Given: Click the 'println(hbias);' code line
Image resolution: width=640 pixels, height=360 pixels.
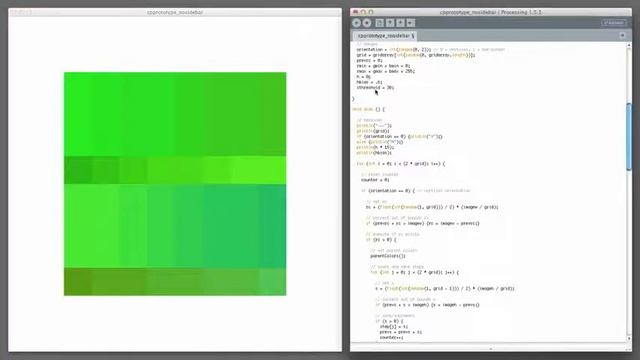Looking at the screenshot, I should point(374,153).
